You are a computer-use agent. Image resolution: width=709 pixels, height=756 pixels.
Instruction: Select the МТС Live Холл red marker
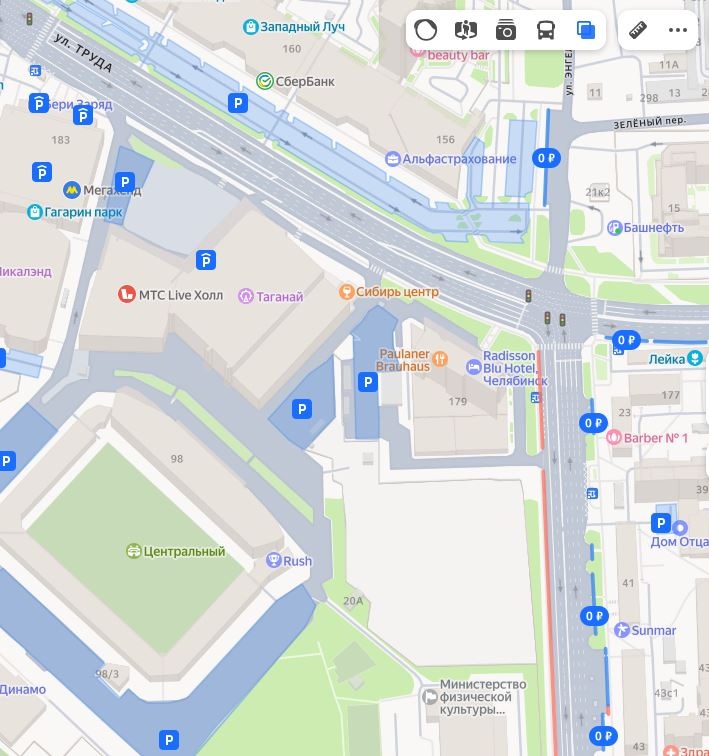point(126,294)
